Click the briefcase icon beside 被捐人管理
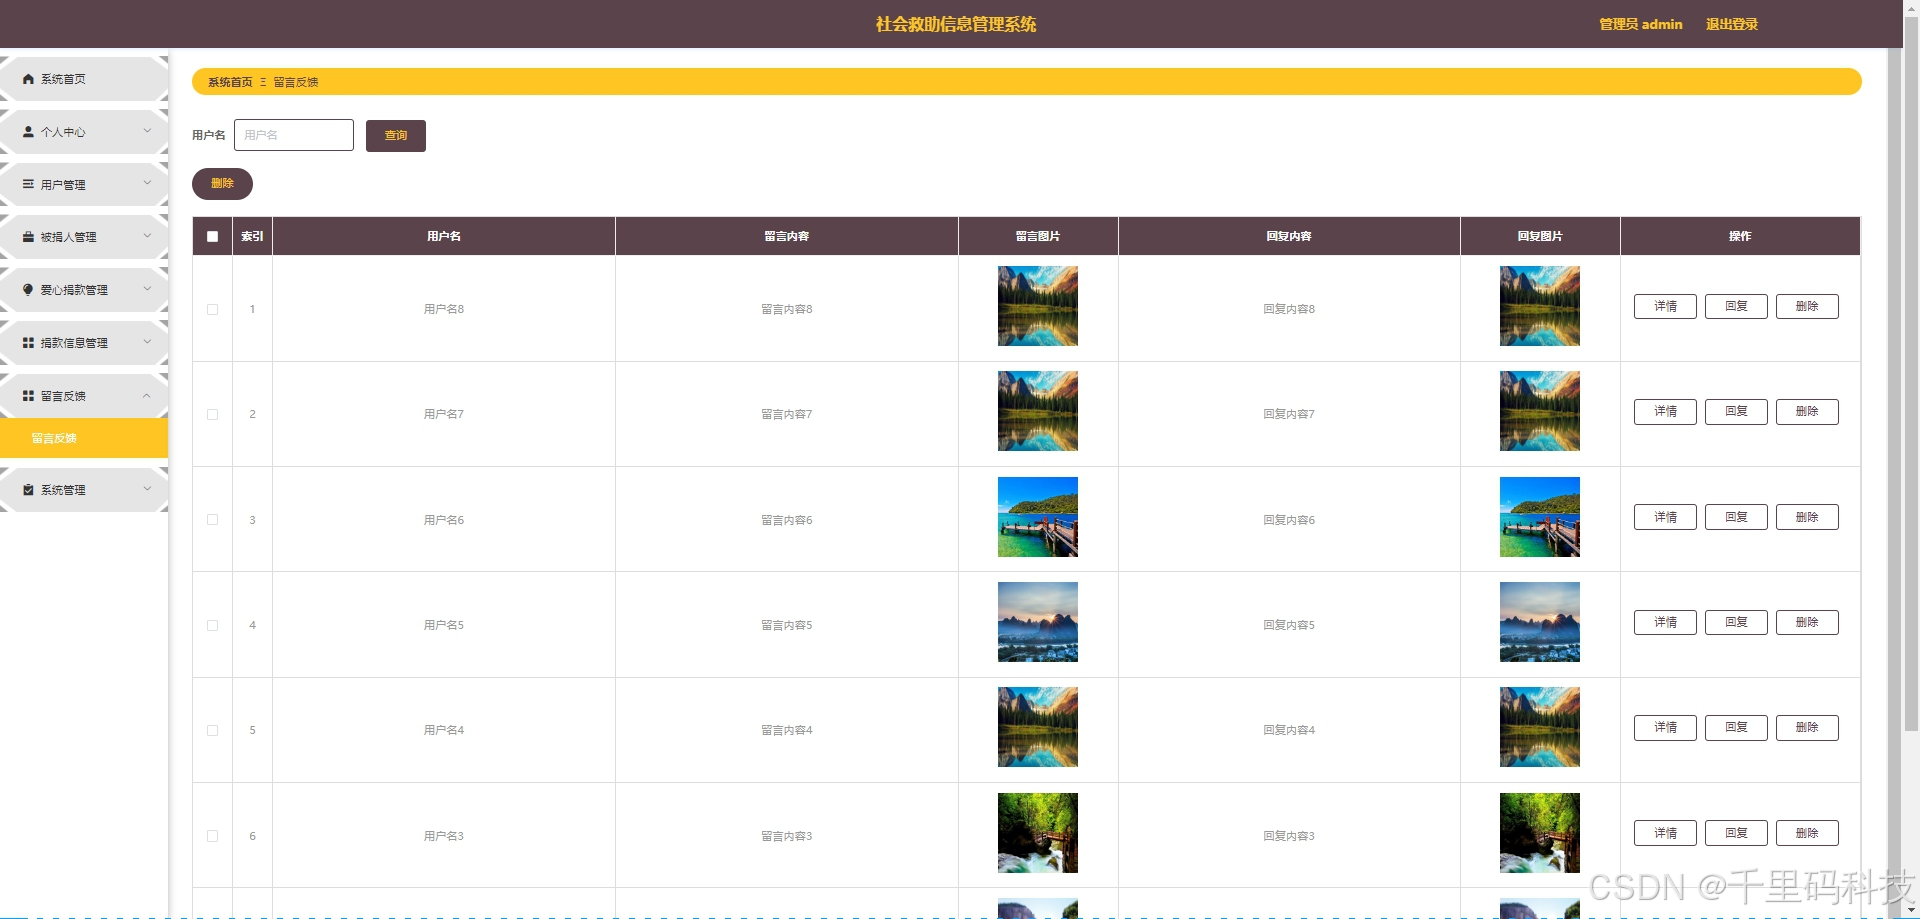The image size is (1920, 919). pyautogui.click(x=28, y=237)
